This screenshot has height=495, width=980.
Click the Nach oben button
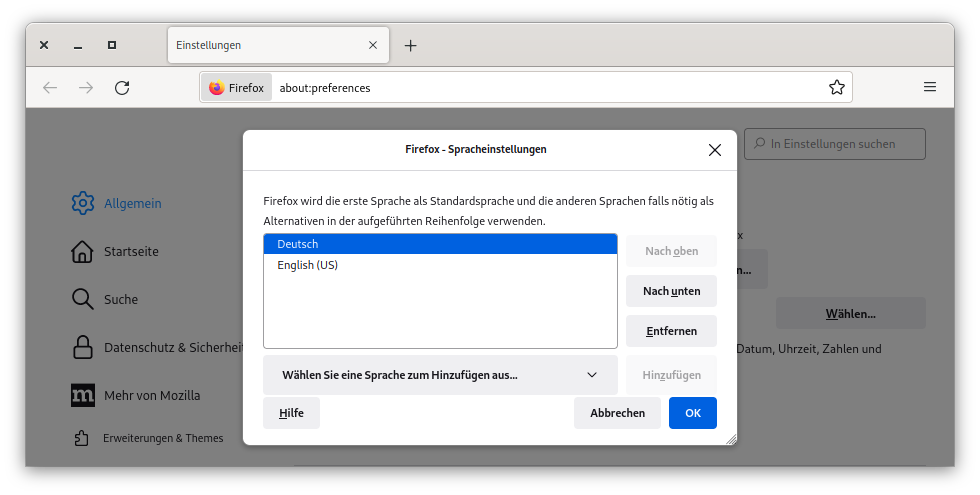pos(671,251)
